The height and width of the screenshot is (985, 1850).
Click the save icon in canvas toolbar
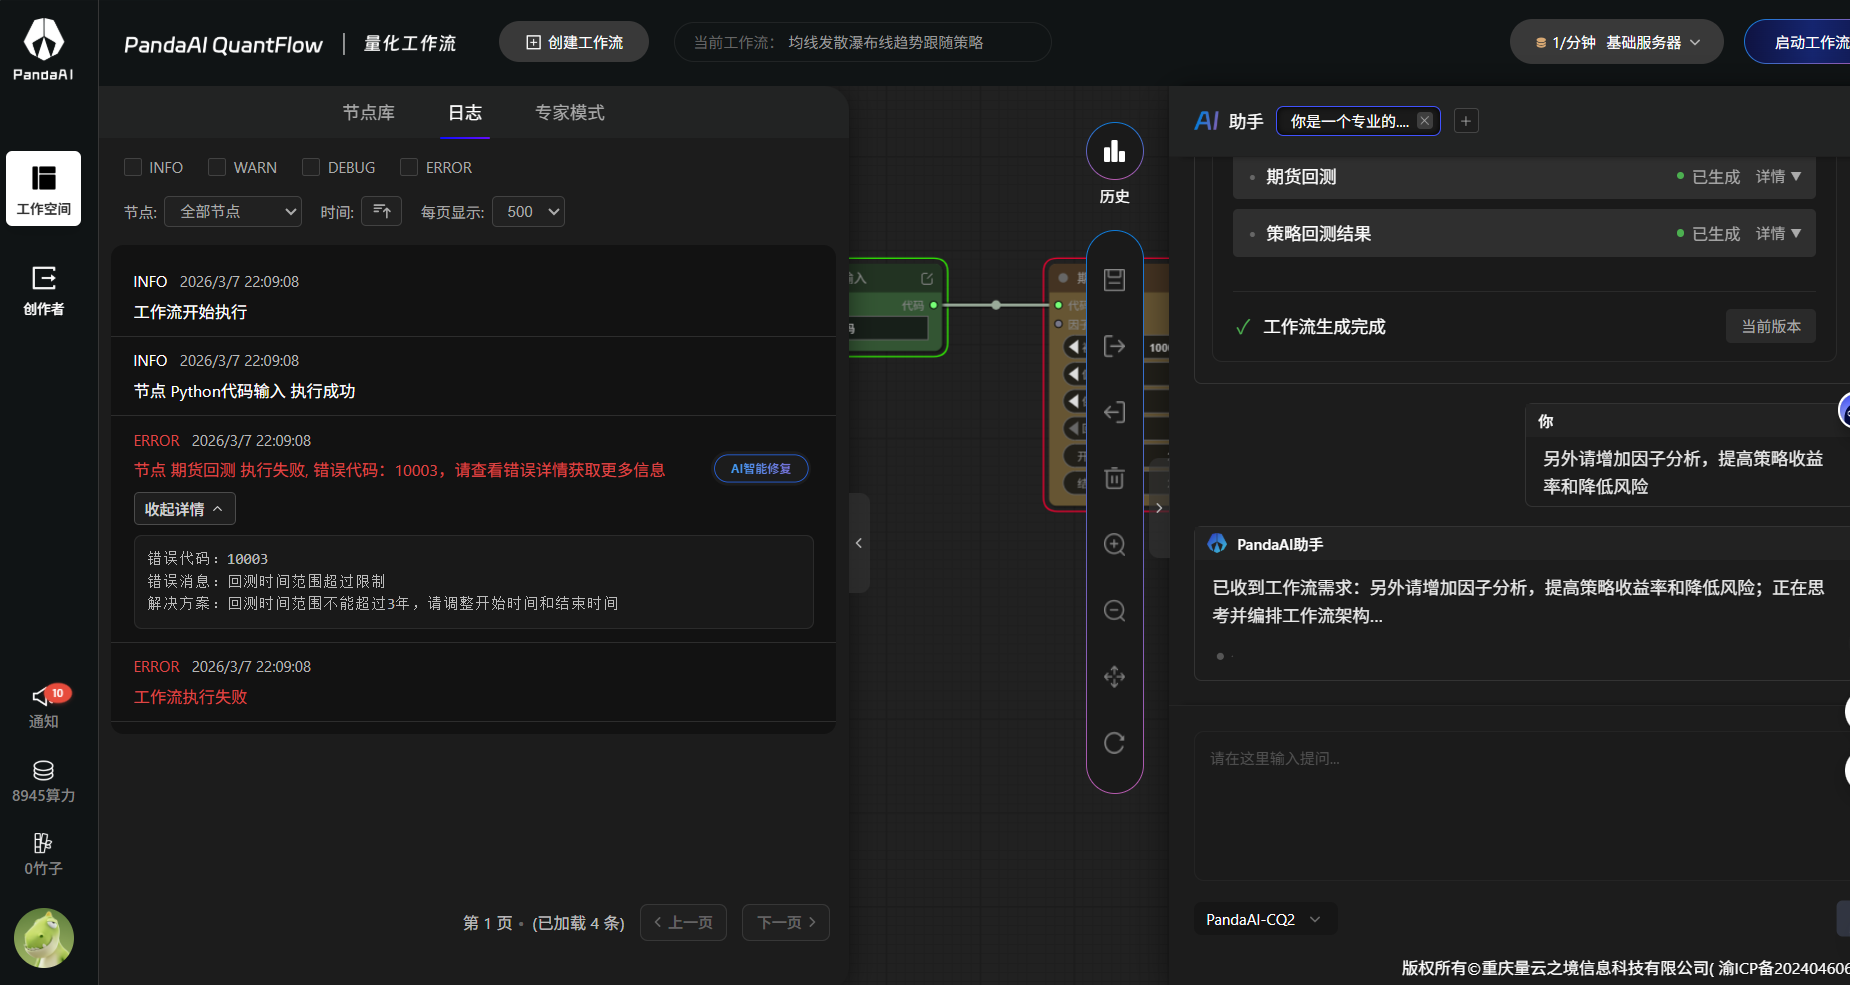point(1114,280)
